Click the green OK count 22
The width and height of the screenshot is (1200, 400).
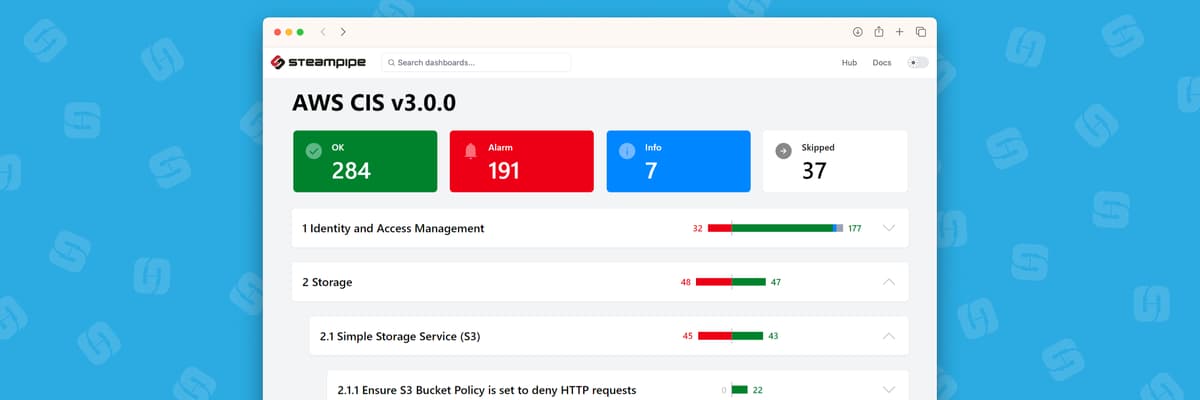(x=758, y=390)
